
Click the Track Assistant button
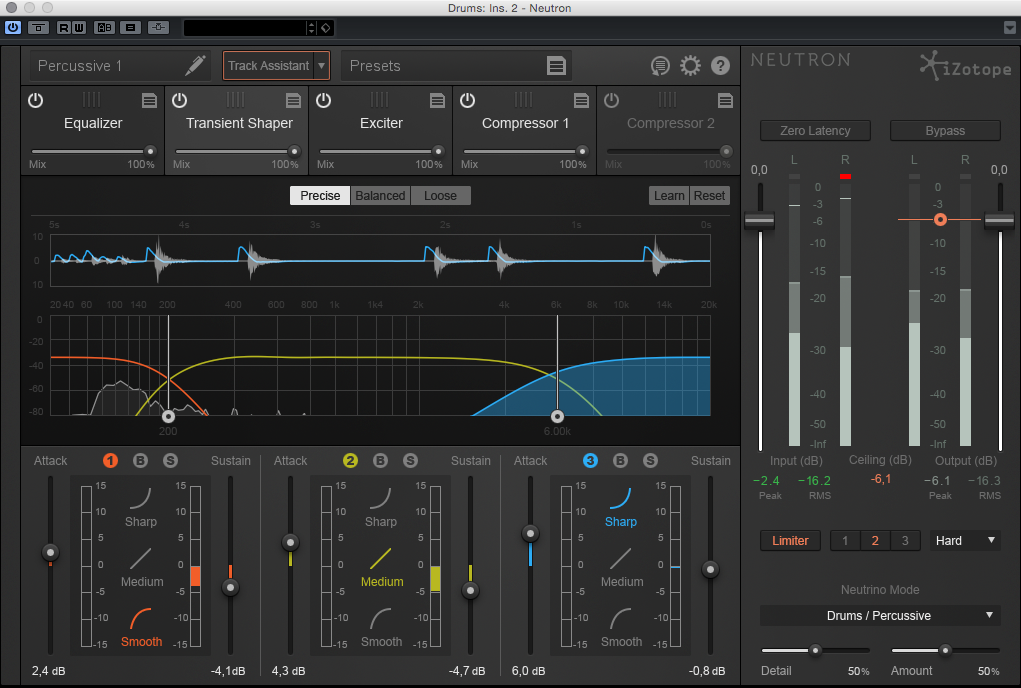pyautogui.click(x=268, y=66)
